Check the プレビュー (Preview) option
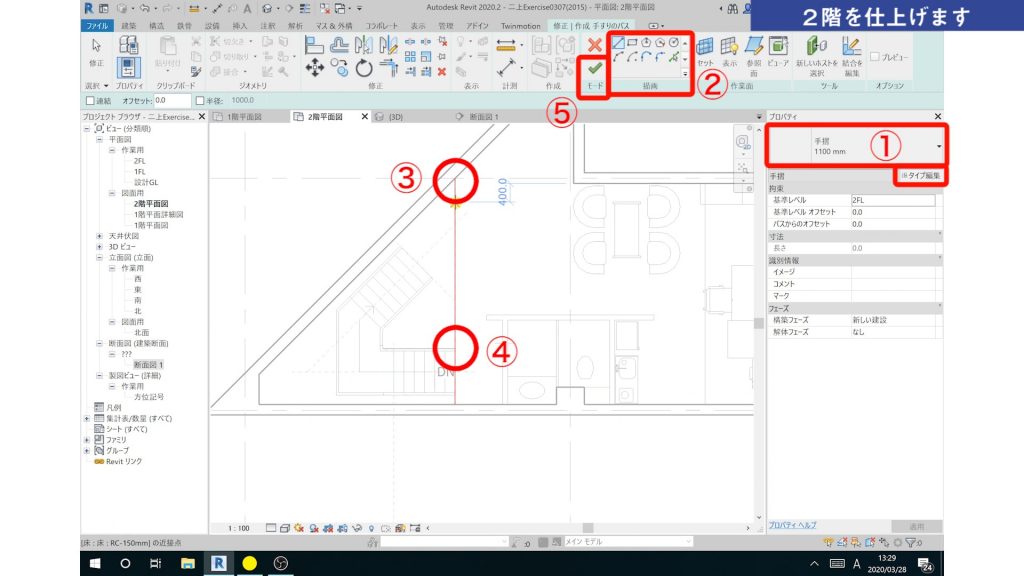The image size is (1024, 576). point(875,56)
